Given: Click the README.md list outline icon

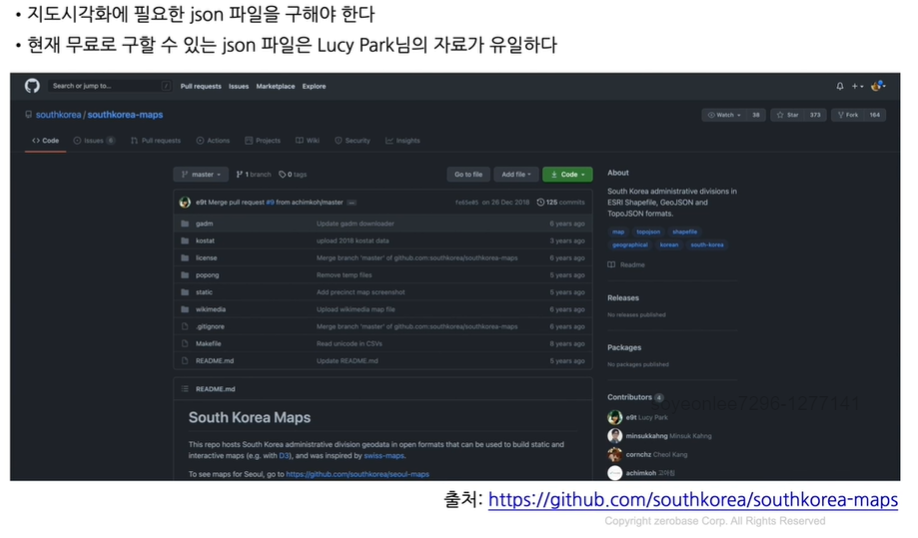Looking at the screenshot, I should (x=185, y=389).
